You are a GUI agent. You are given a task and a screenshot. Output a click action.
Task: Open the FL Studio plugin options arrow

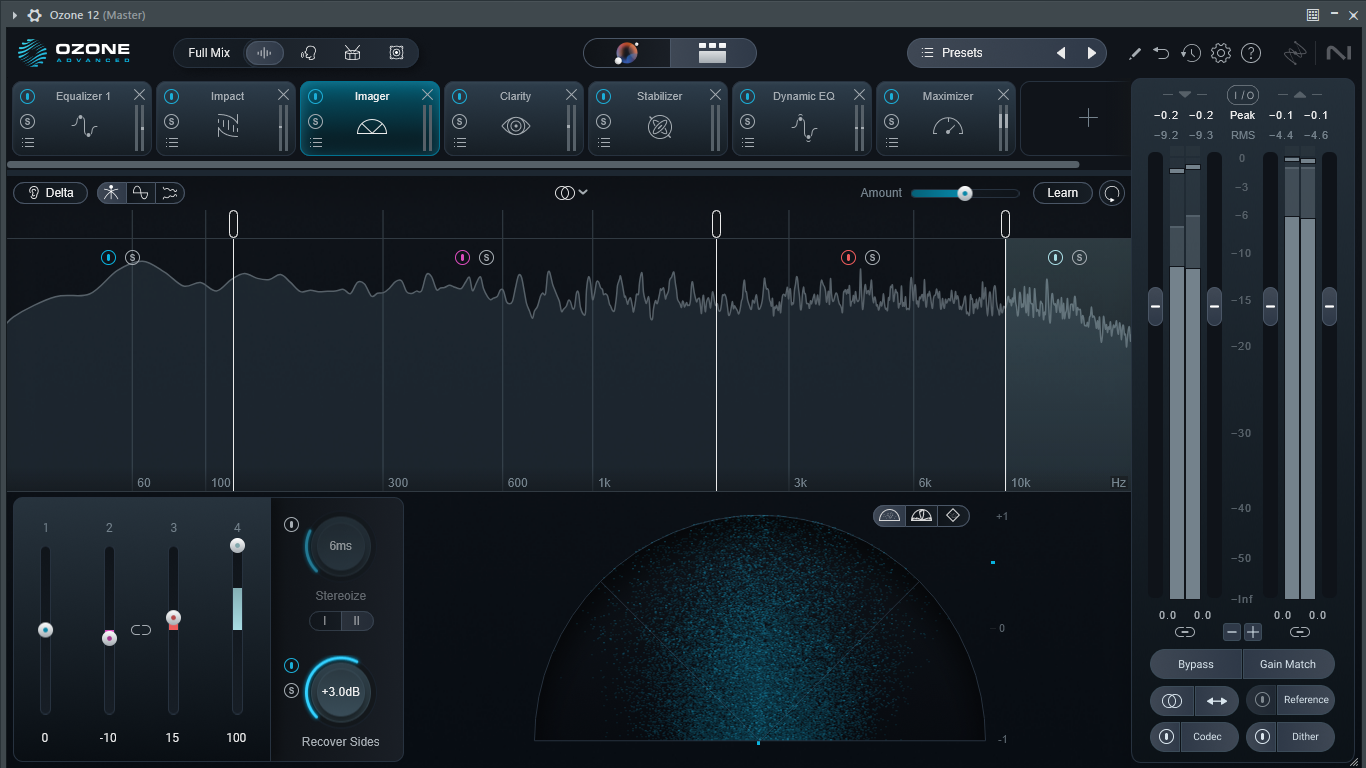coord(14,15)
